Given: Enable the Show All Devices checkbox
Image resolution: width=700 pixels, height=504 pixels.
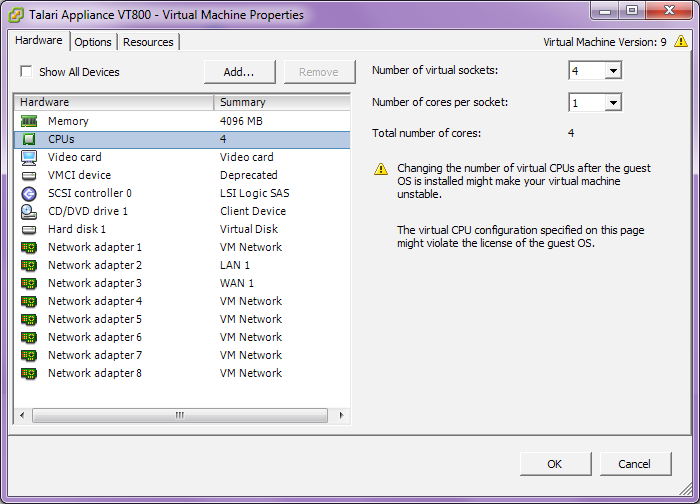Looking at the screenshot, I should [x=26, y=71].
